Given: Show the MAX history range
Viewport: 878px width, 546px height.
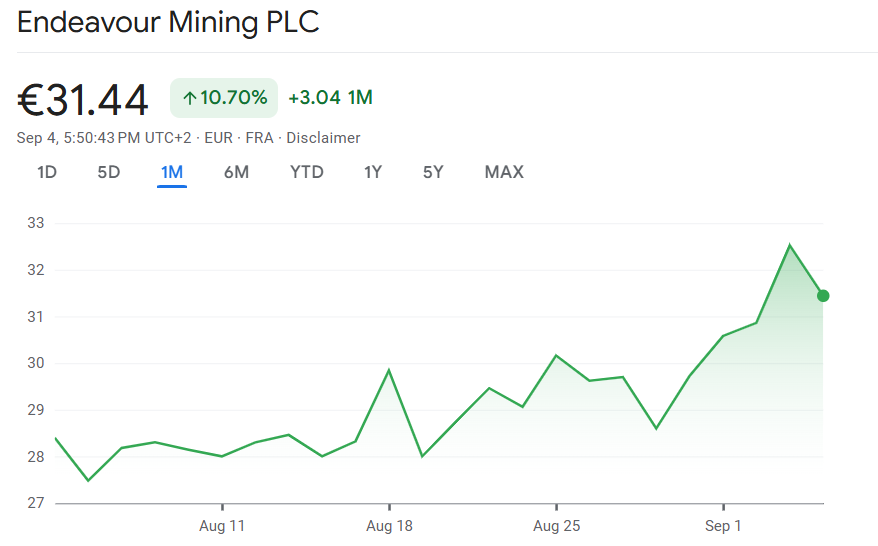Looking at the screenshot, I should click(x=504, y=172).
